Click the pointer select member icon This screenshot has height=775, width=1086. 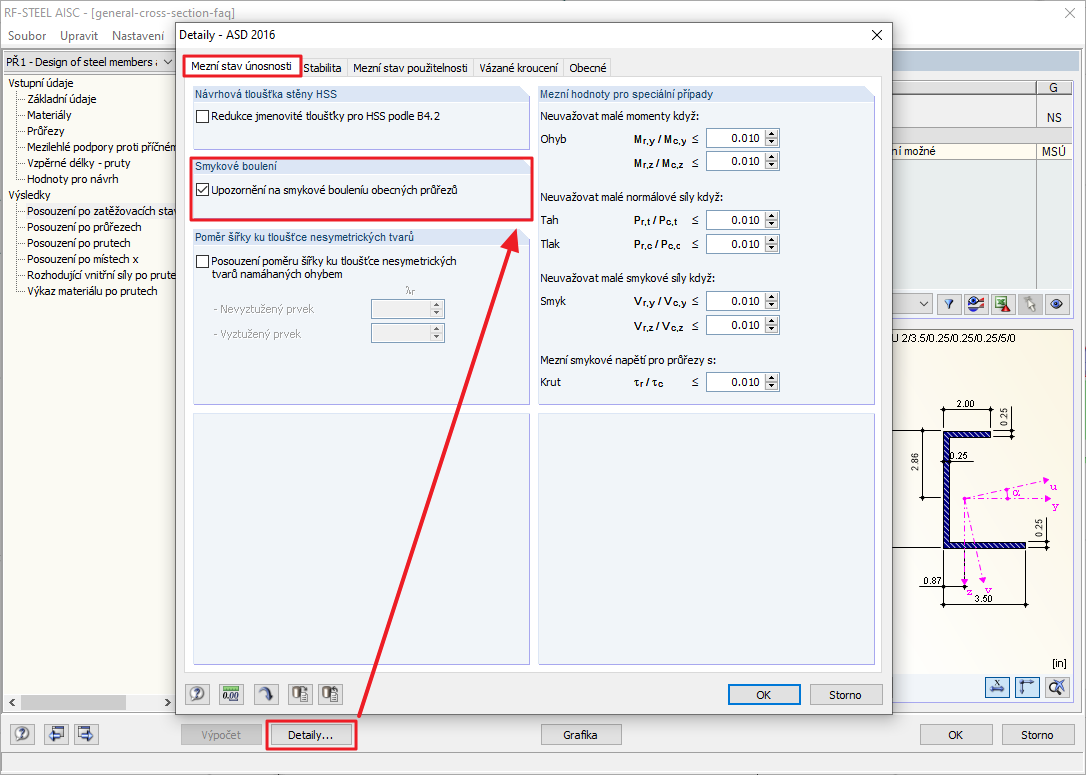tap(1030, 304)
